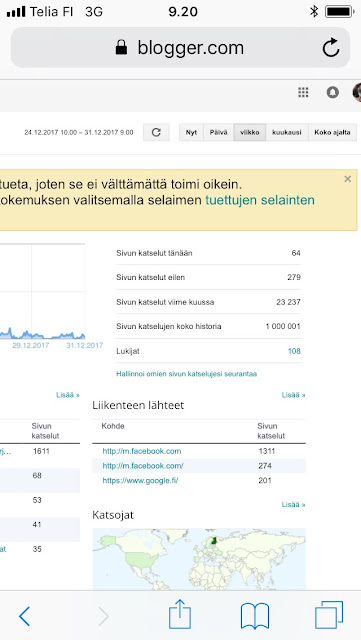Viewport: 361px width, 640px height.
Task: Click the Katsojat heading
Action: pyautogui.click(x=113, y=515)
